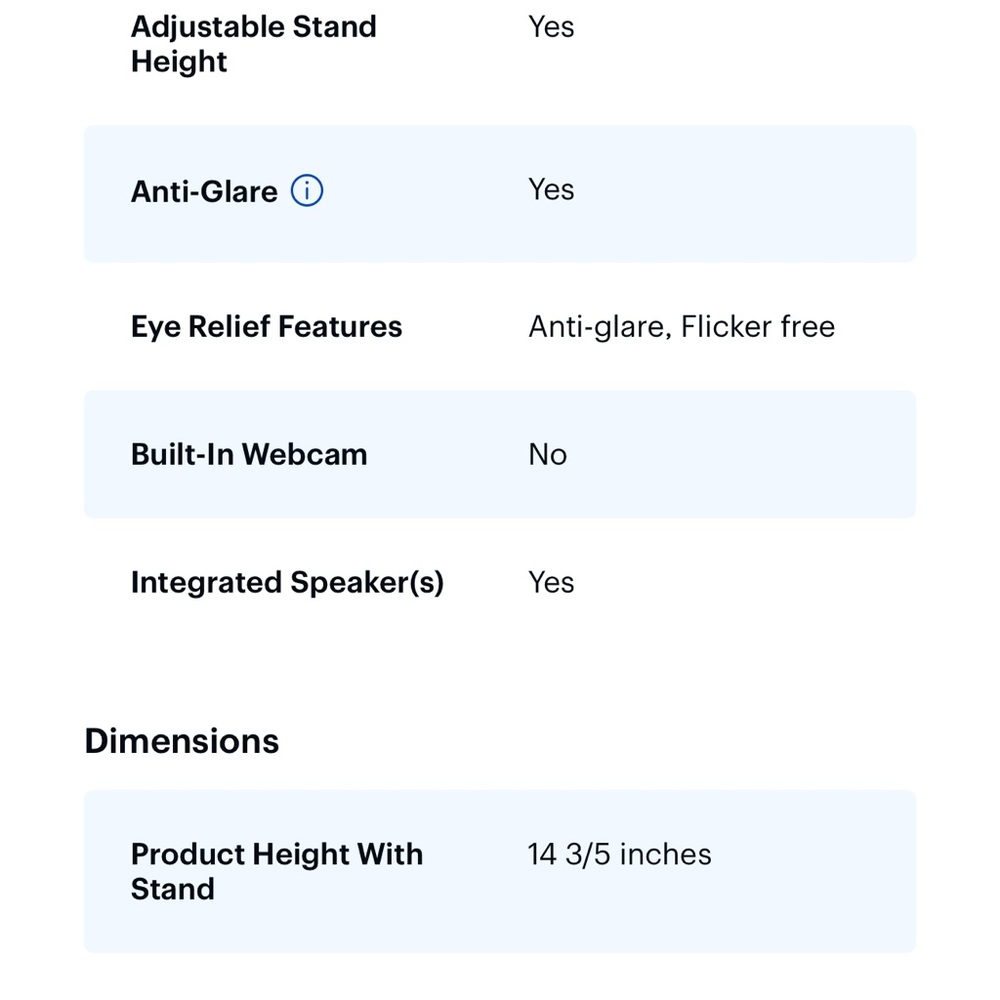
Task: Select the Anti-Glare label text
Action: click(204, 191)
